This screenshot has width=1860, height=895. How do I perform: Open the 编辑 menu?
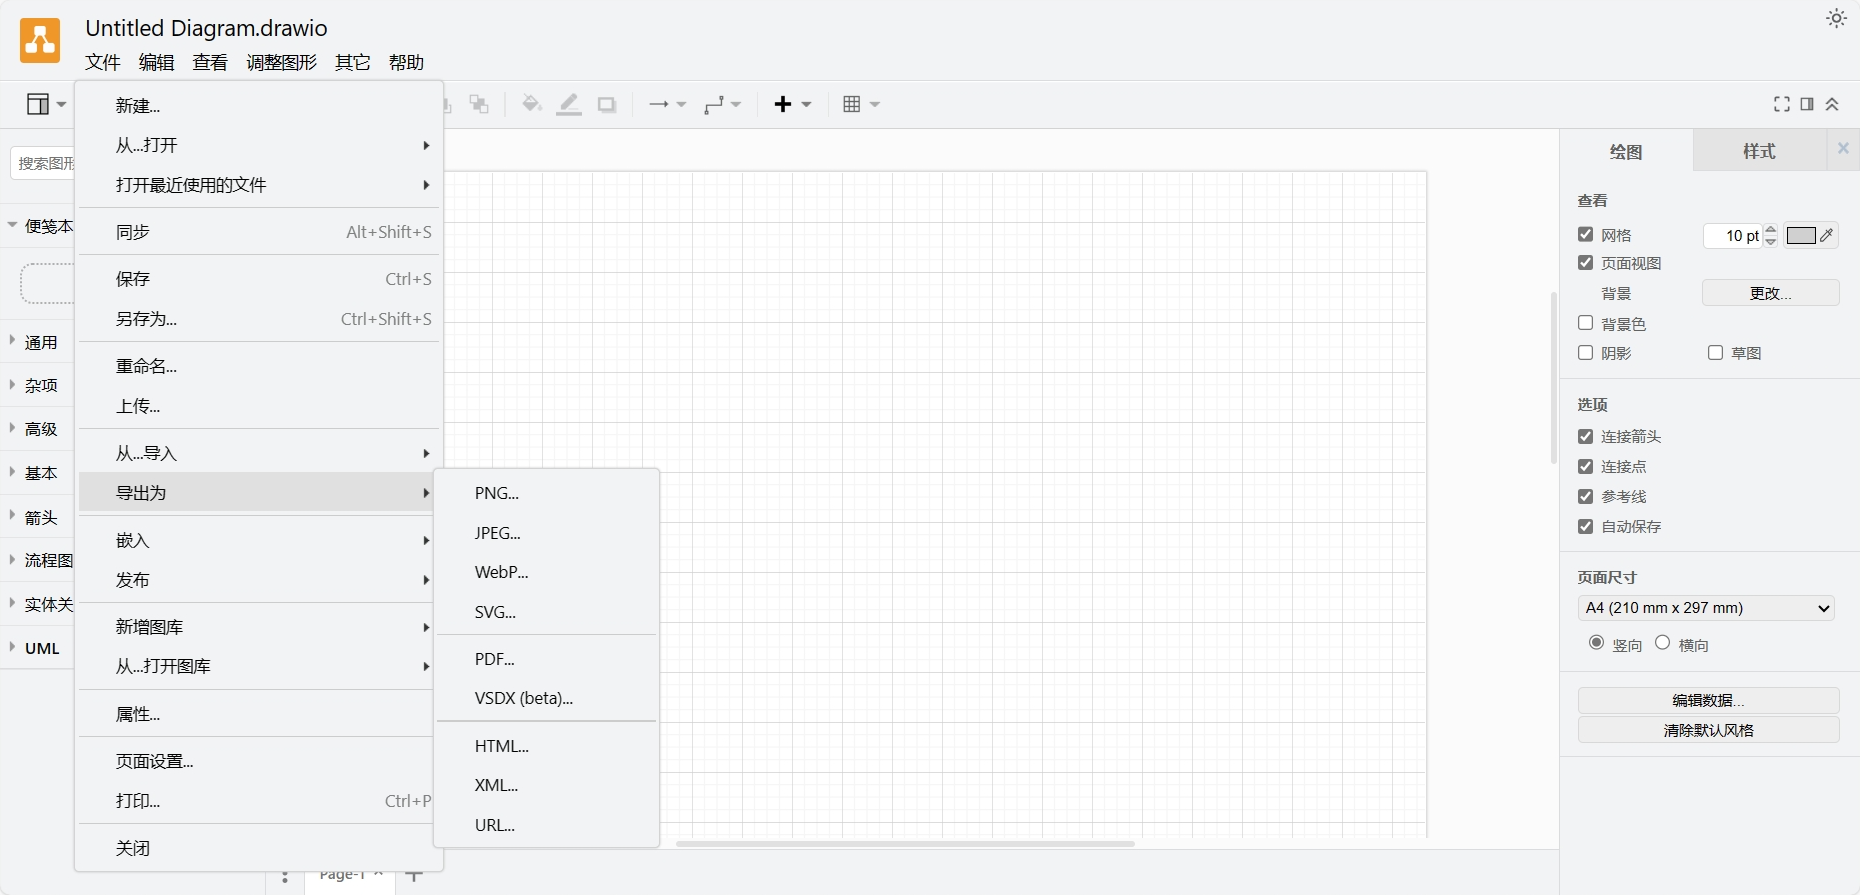157,62
